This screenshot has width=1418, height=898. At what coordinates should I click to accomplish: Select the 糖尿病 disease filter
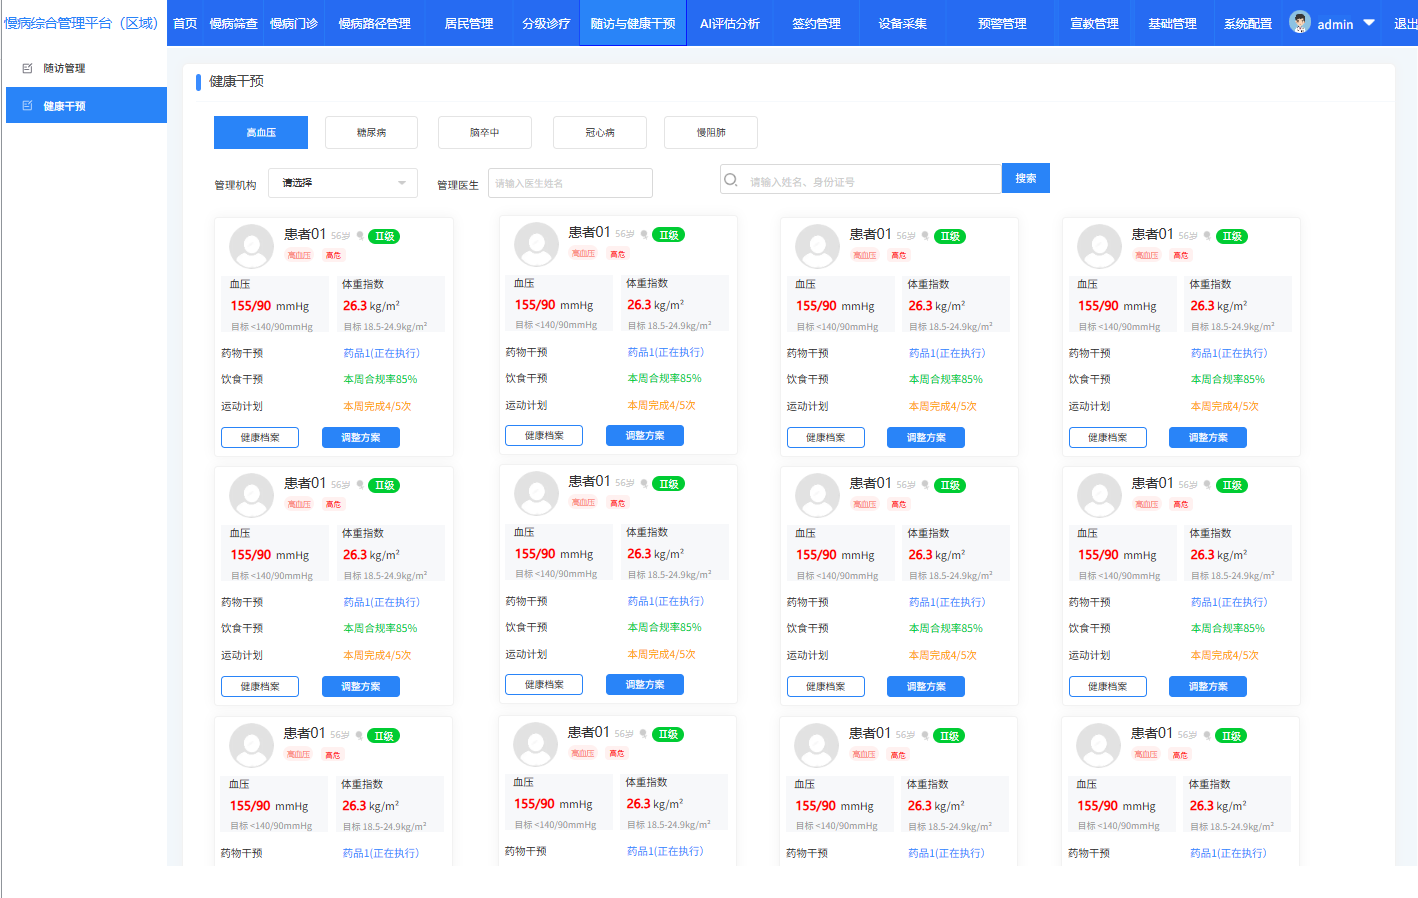371,132
